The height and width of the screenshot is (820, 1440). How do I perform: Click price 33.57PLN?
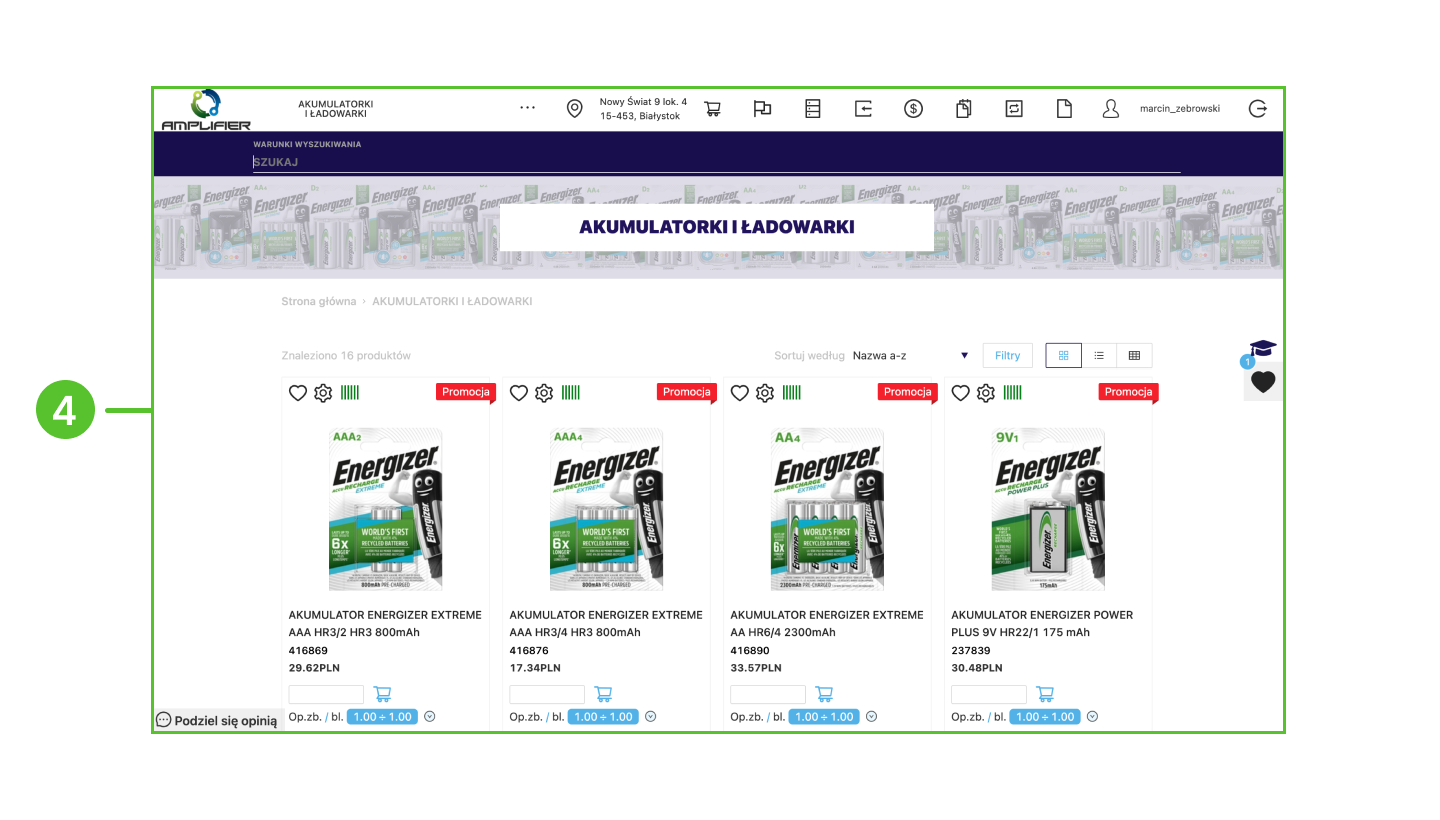(756, 668)
